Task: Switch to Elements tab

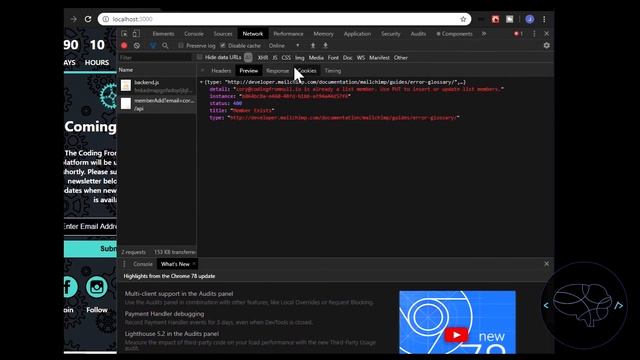Action: [x=163, y=34]
